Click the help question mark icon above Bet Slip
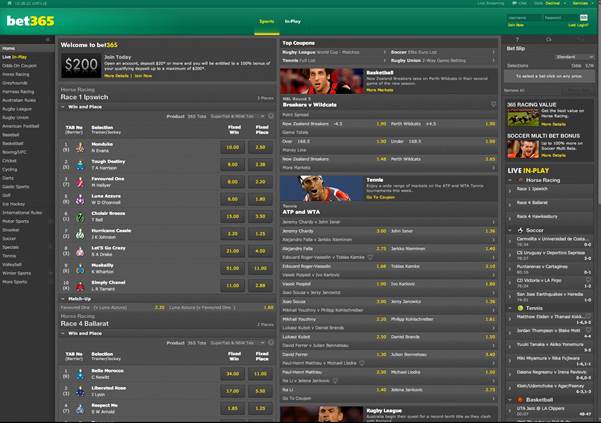The width and height of the screenshot is (601, 423). pos(517,39)
